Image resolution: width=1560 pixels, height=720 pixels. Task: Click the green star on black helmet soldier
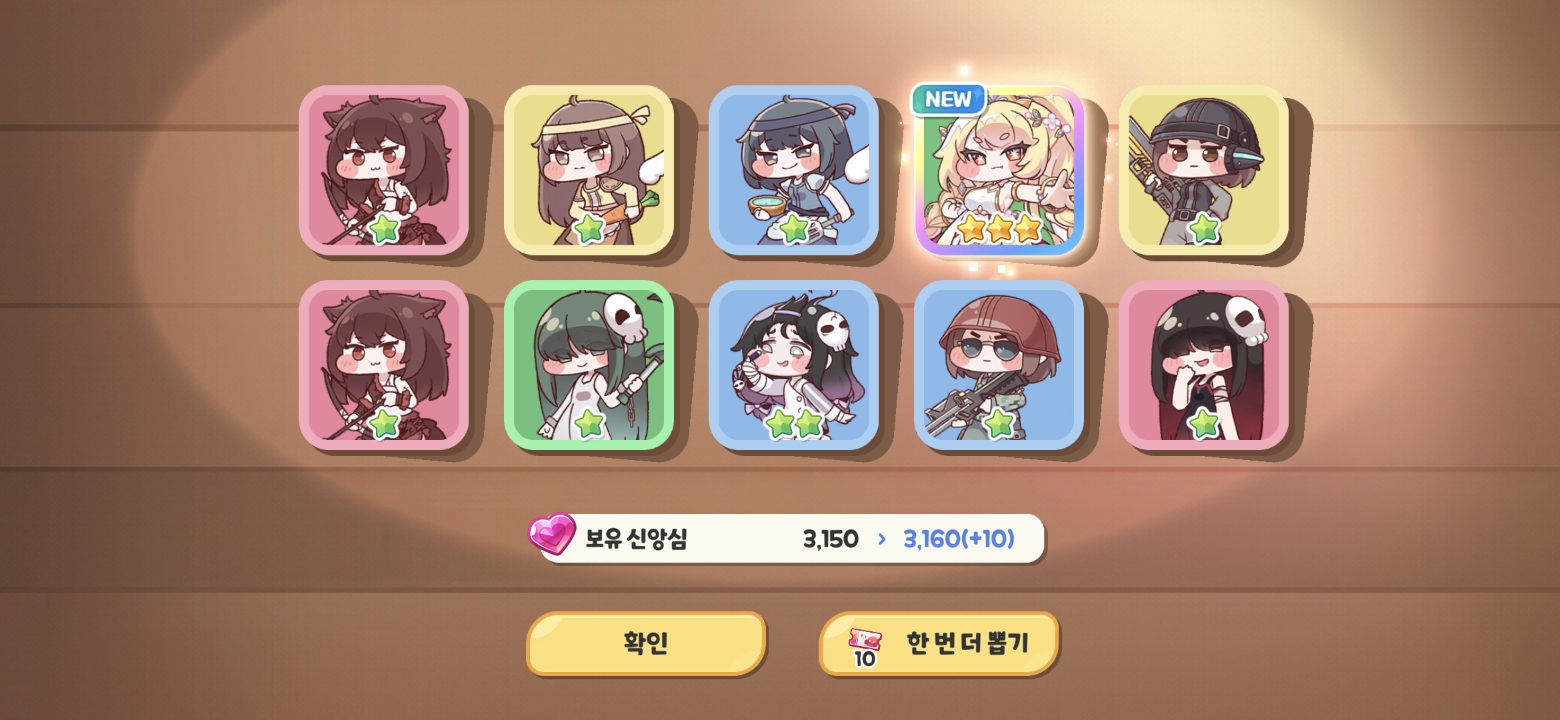click(1204, 229)
